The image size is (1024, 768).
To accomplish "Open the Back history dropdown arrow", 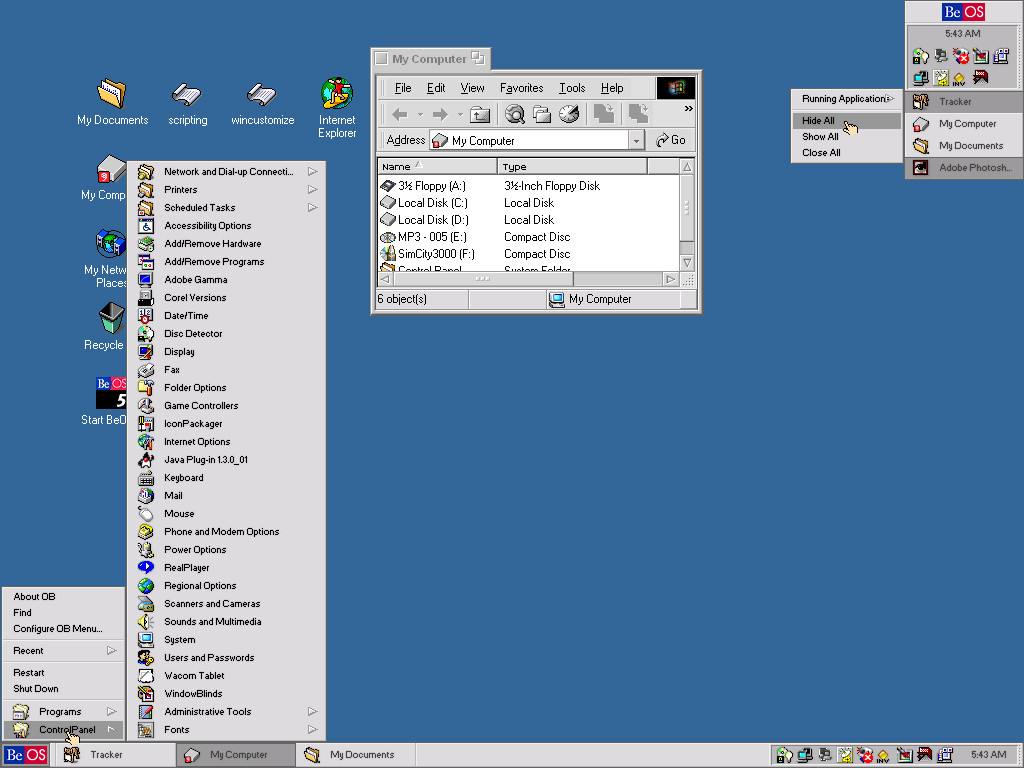I will tap(420, 115).
